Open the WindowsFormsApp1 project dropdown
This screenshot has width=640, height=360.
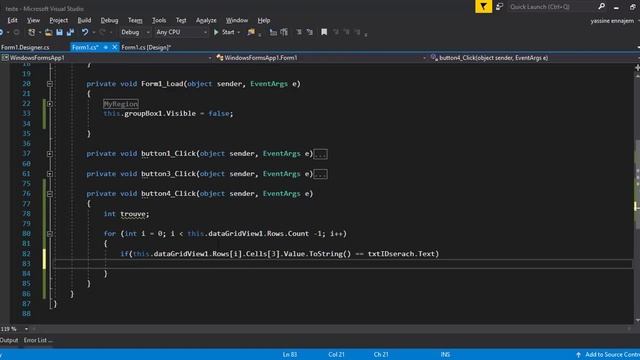[107, 58]
